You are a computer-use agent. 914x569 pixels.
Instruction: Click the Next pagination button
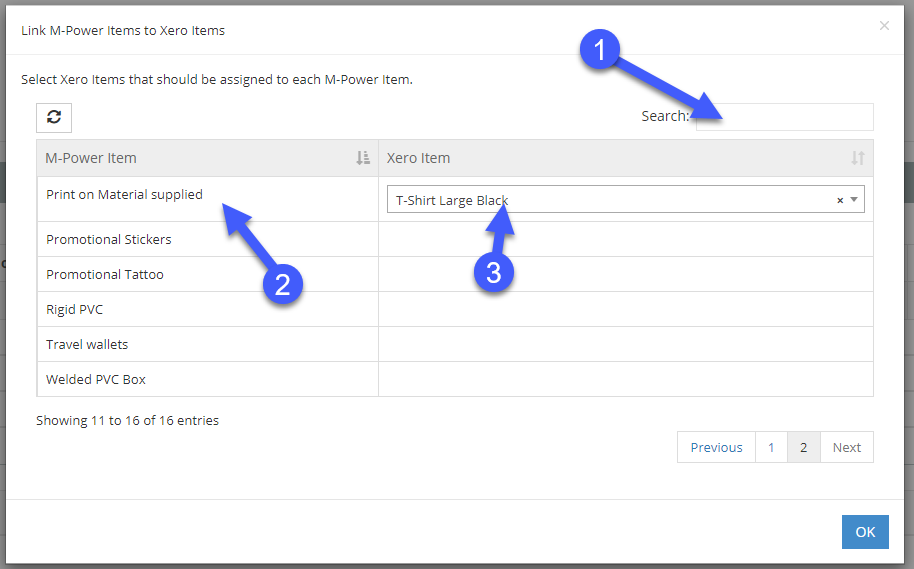846,447
